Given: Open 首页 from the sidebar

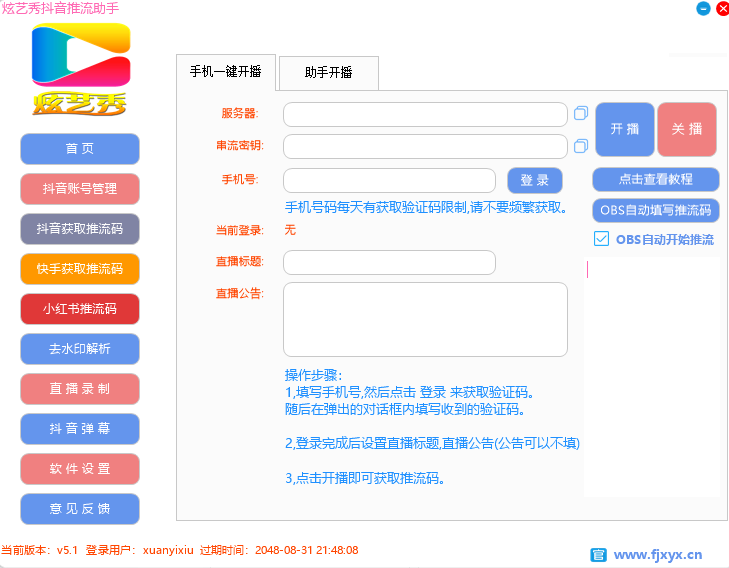Looking at the screenshot, I should (80, 149).
